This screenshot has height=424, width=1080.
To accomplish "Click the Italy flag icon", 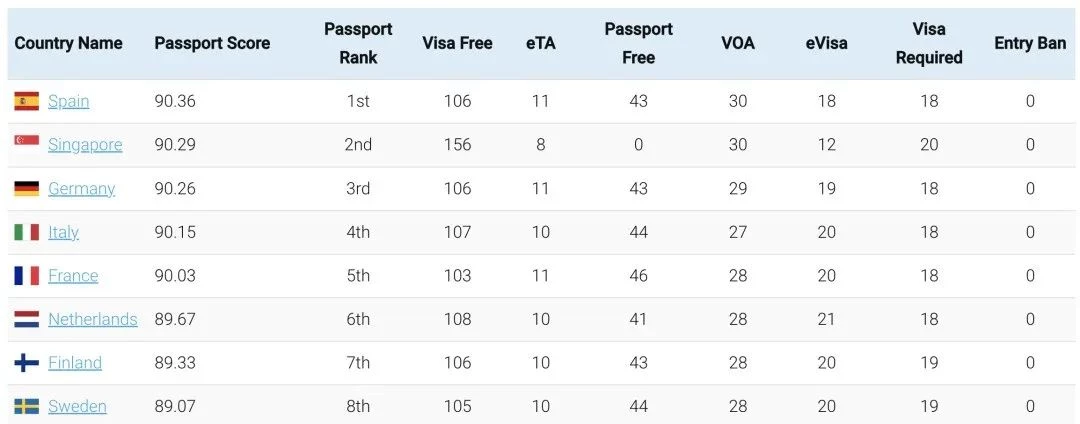I will click(26, 232).
